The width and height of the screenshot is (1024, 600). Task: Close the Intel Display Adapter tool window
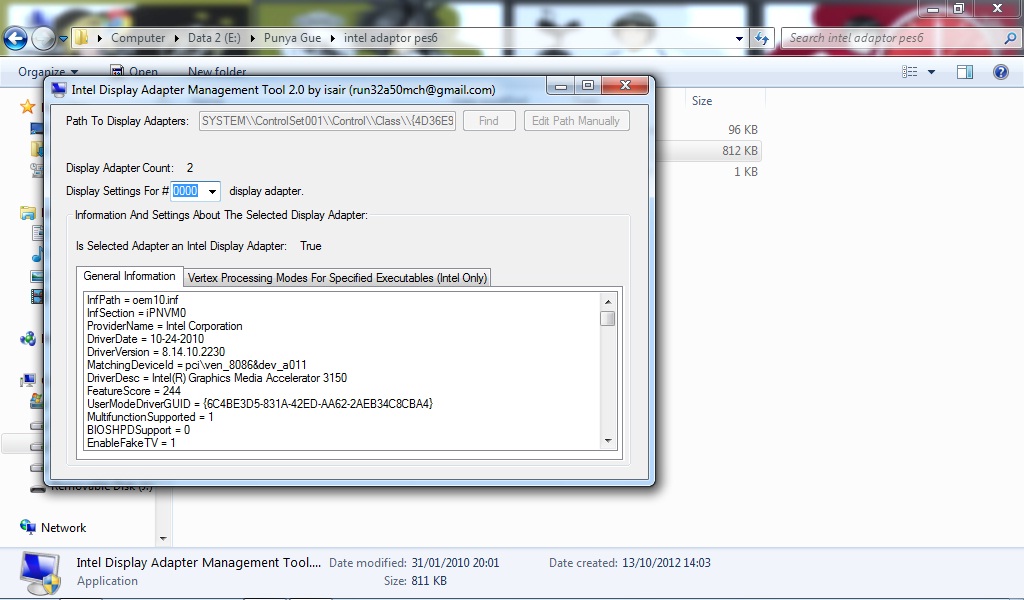click(625, 86)
